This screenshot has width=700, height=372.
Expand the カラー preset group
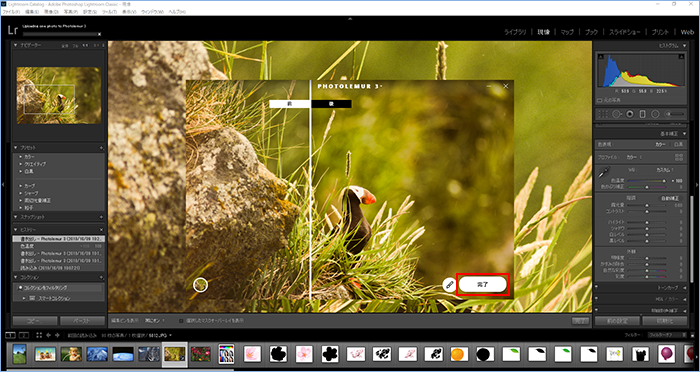click(20, 157)
